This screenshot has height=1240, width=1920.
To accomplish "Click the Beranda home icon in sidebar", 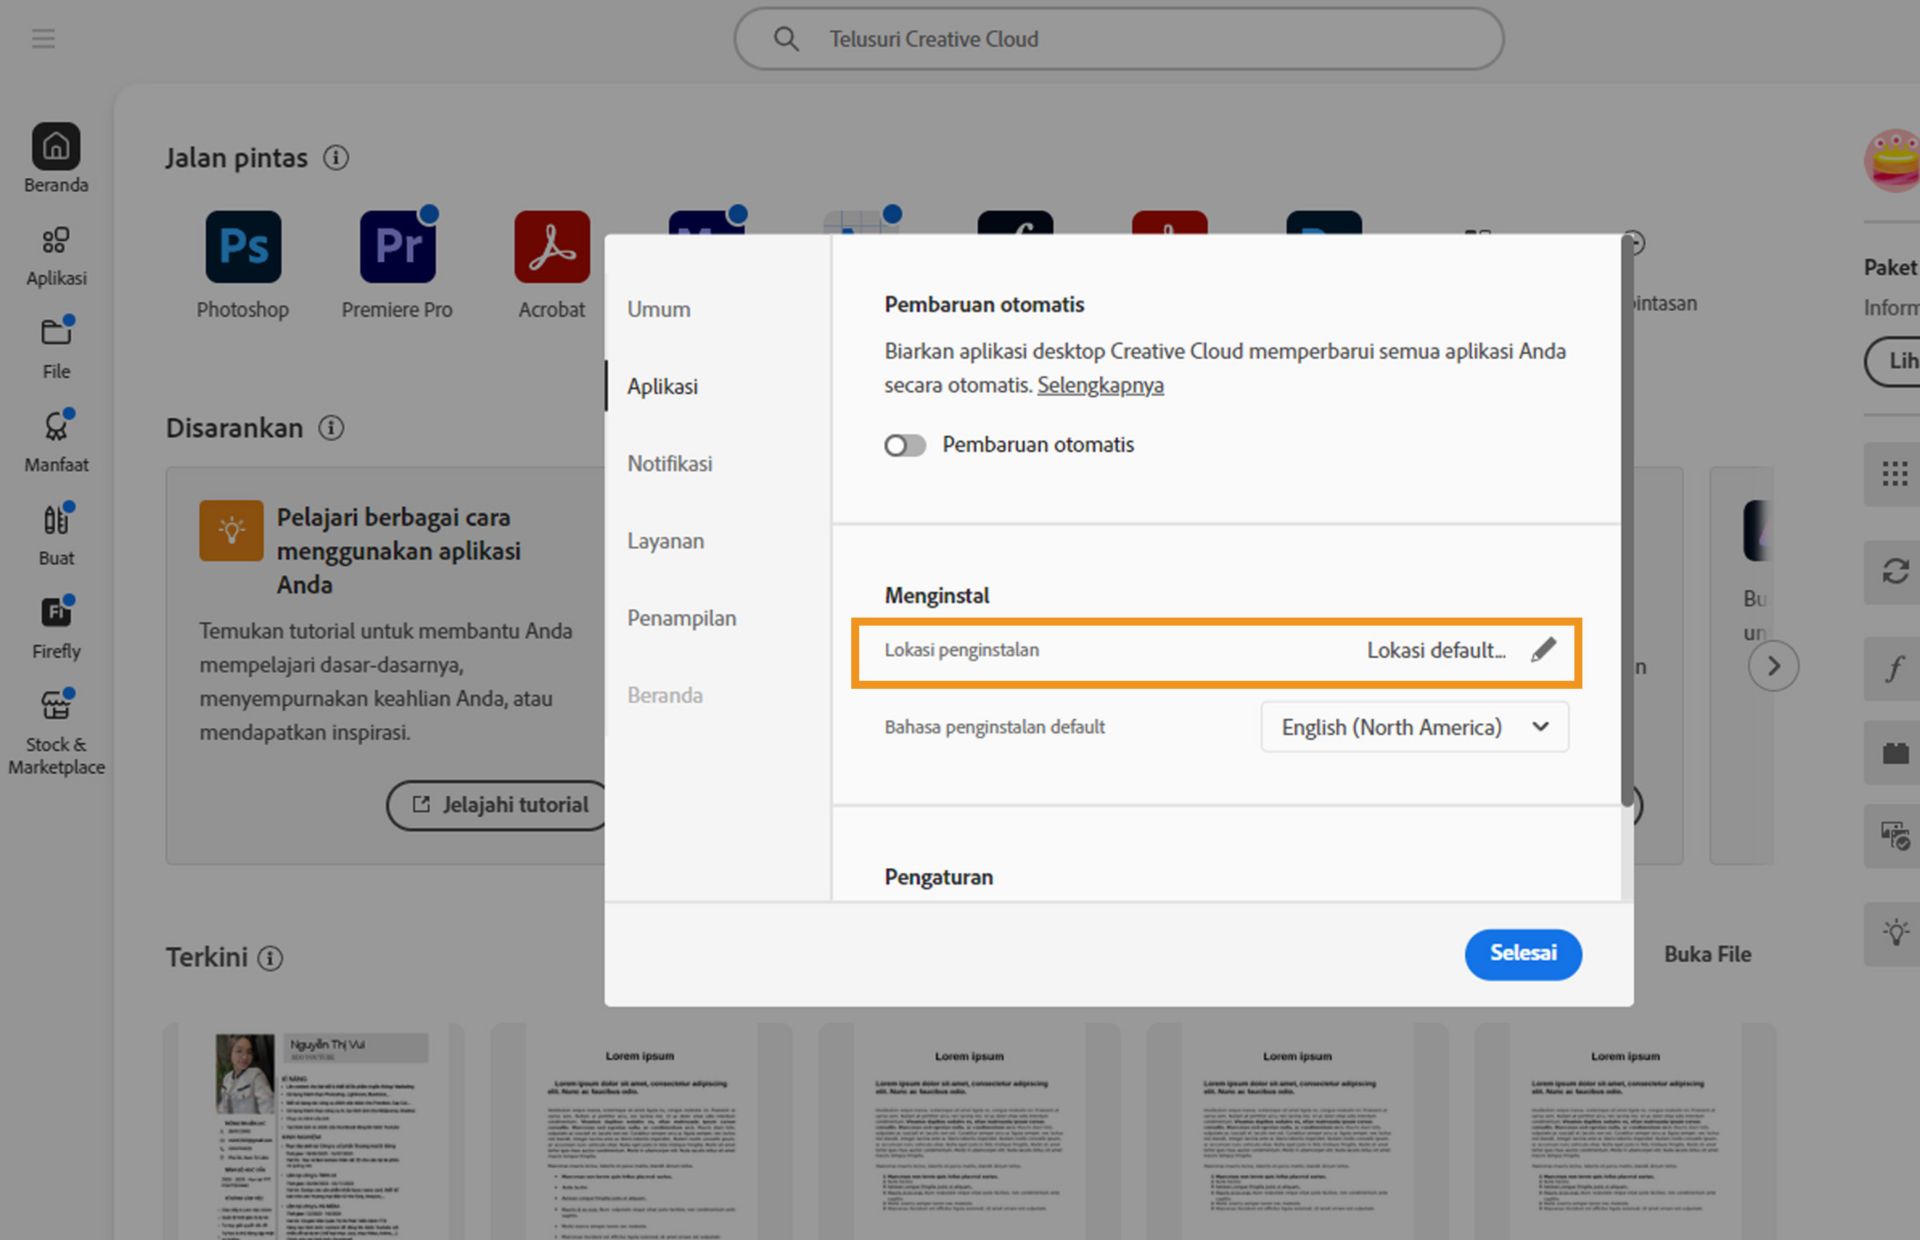I will point(56,147).
